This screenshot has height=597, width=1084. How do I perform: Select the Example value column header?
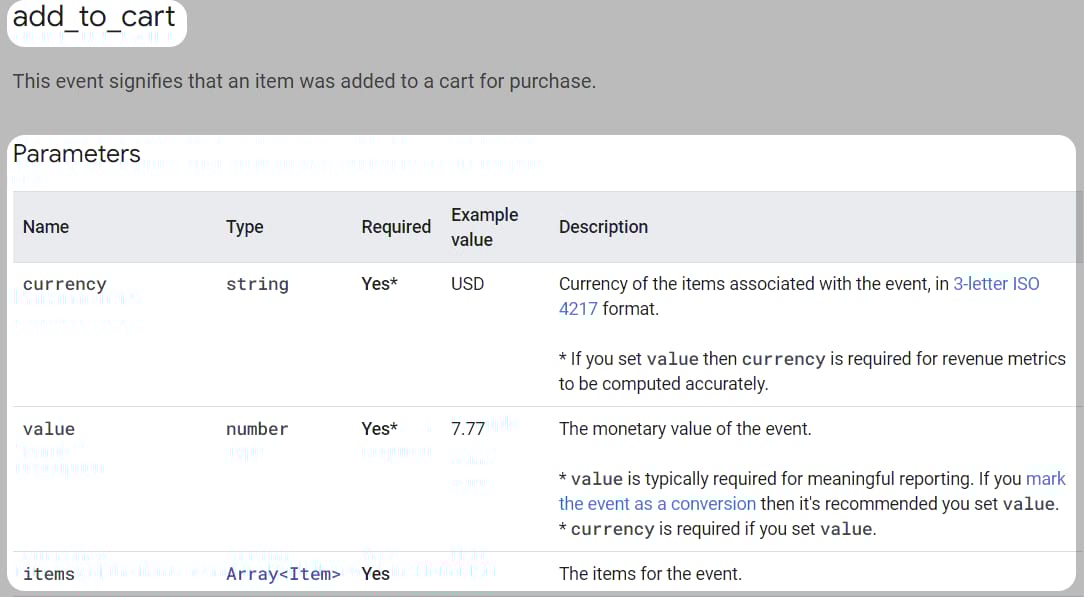[485, 227]
